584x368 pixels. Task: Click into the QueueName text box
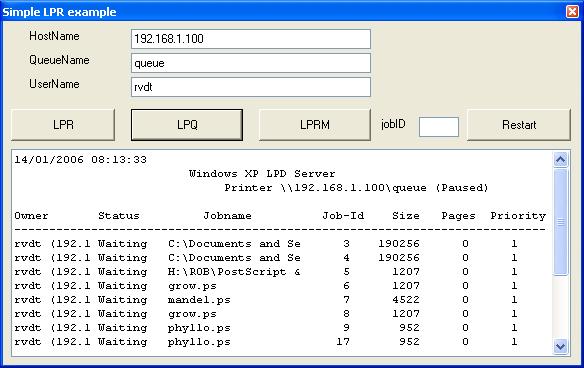(251, 63)
